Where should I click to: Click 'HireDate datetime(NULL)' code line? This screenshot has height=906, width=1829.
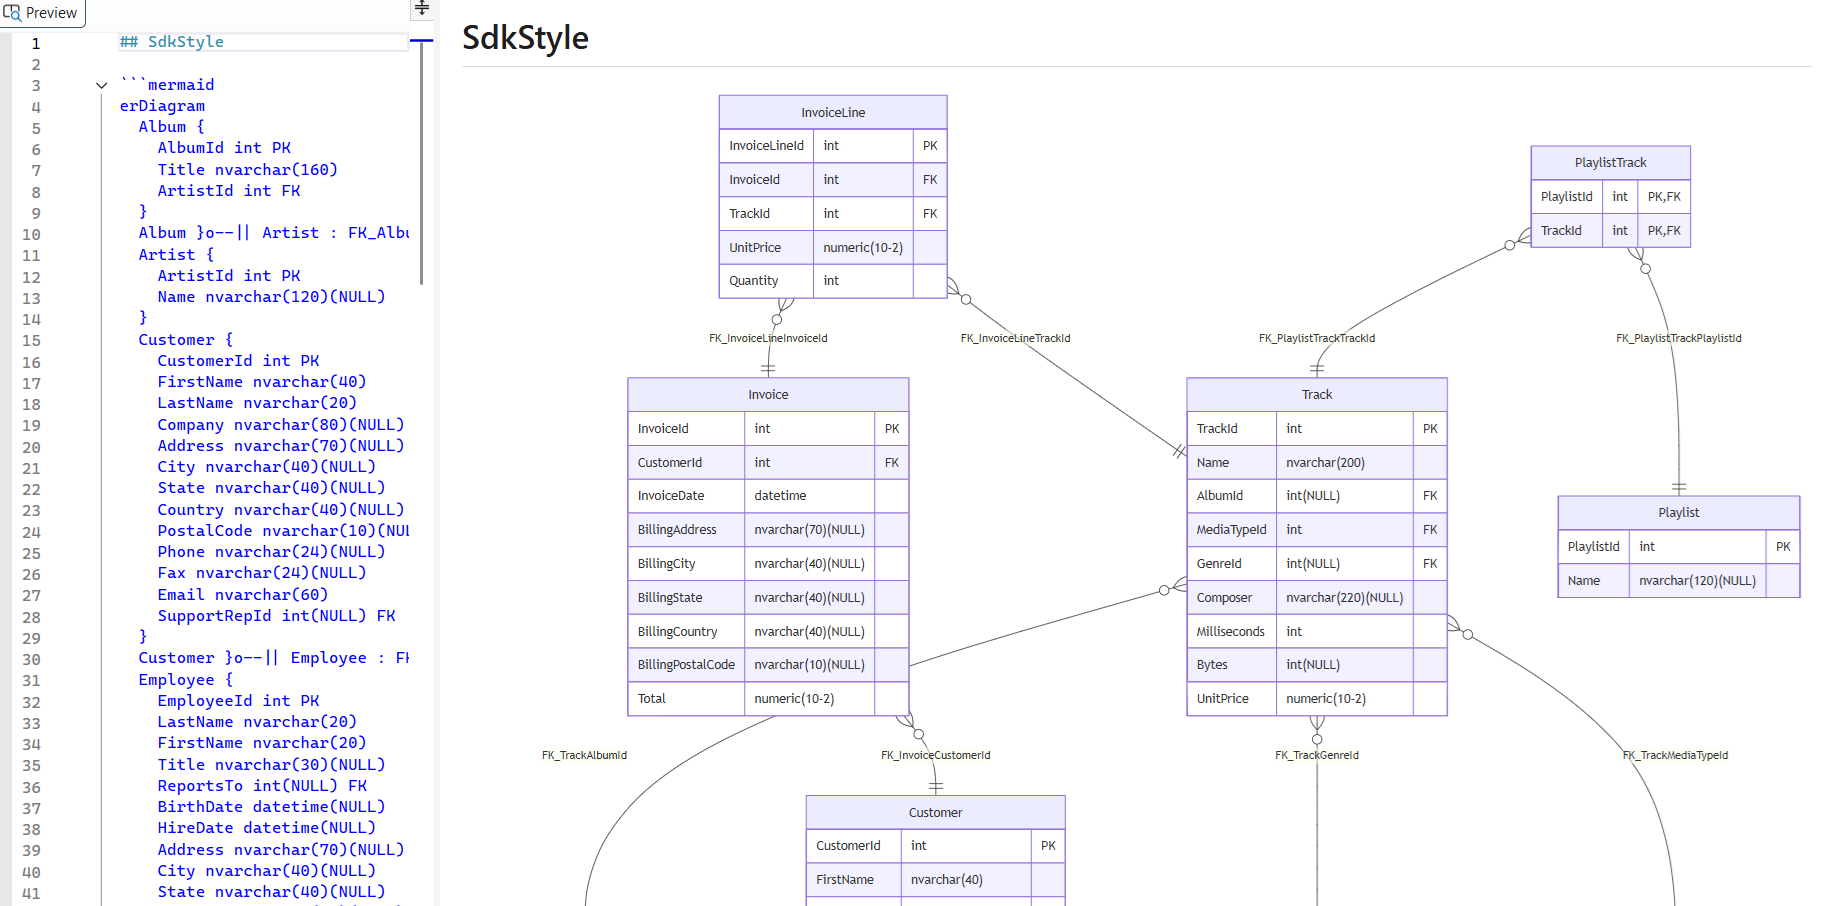pos(267,828)
